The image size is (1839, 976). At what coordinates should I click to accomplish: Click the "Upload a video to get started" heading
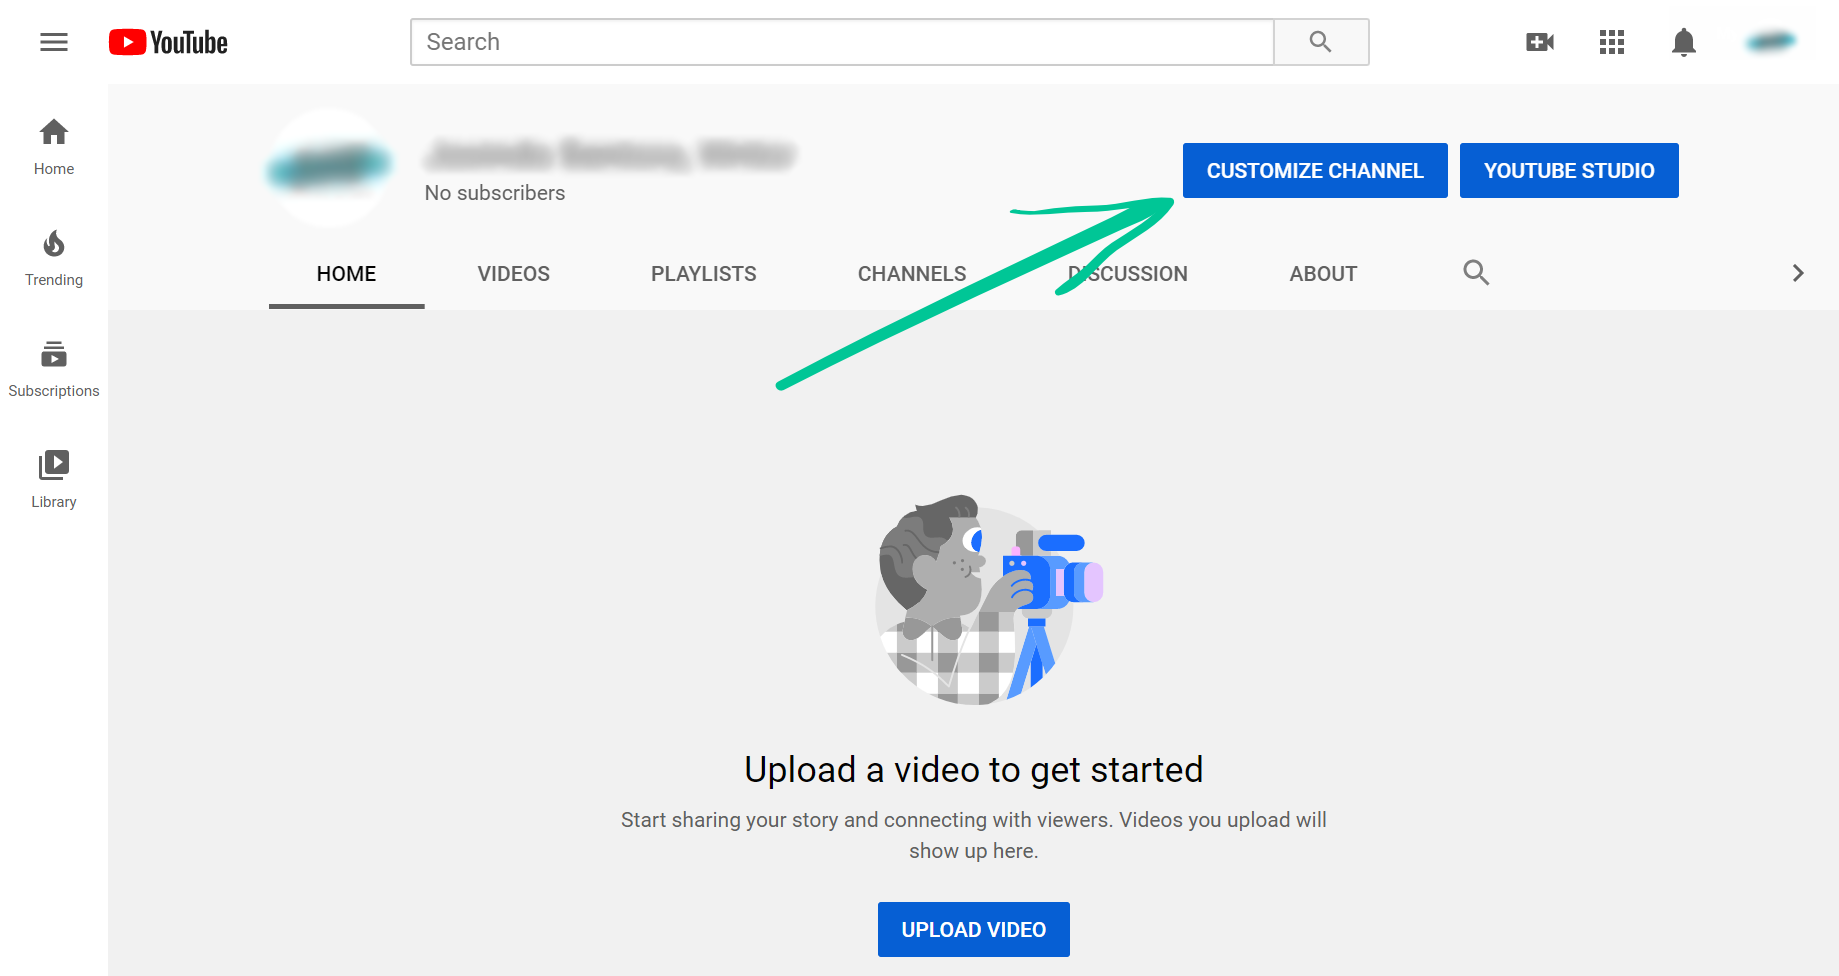click(x=974, y=770)
